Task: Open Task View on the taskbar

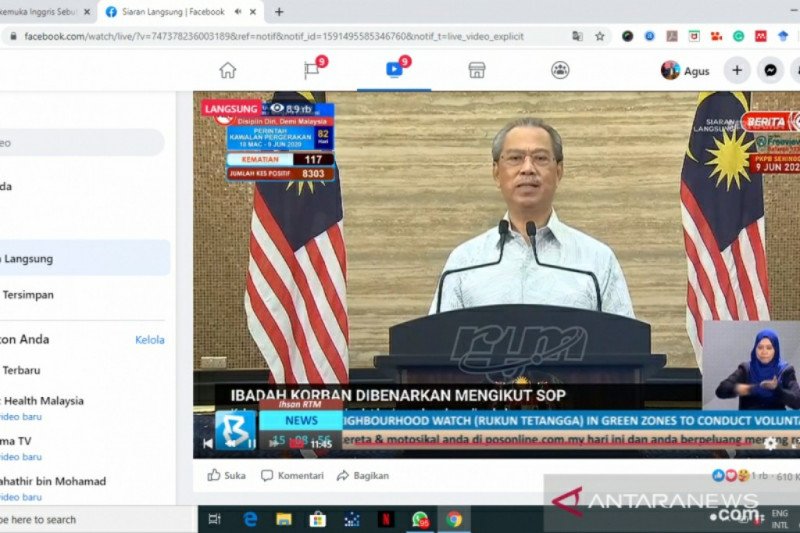Action: pos(215,519)
